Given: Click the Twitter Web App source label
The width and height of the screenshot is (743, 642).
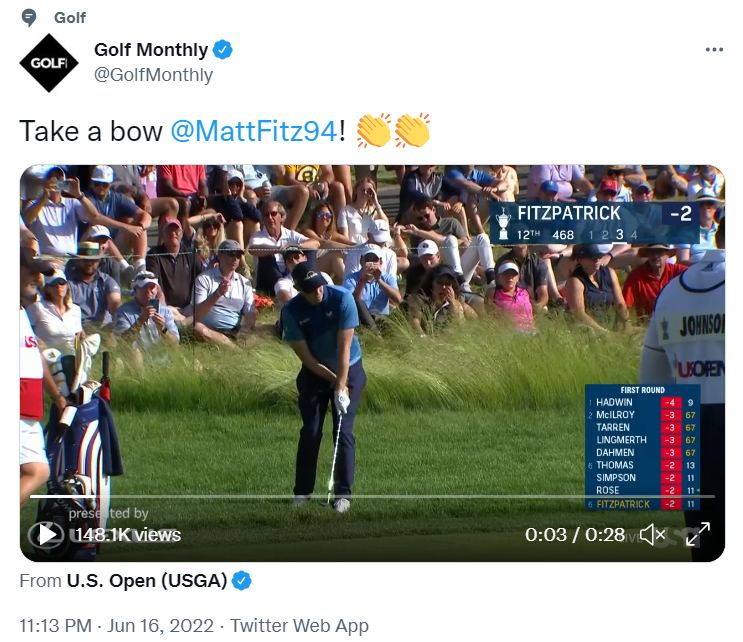Looking at the screenshot, I should click(299, 626).
